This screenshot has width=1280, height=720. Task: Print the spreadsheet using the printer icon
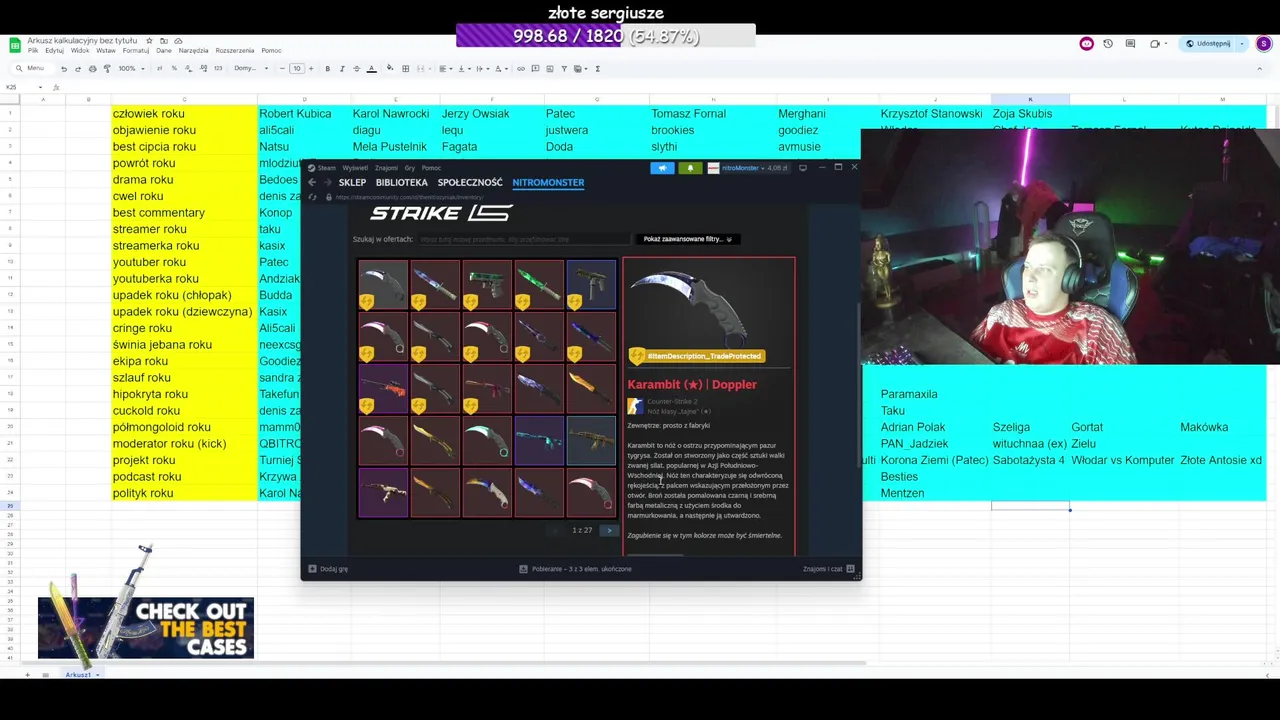pyautogui.click(x=92, y=68)
